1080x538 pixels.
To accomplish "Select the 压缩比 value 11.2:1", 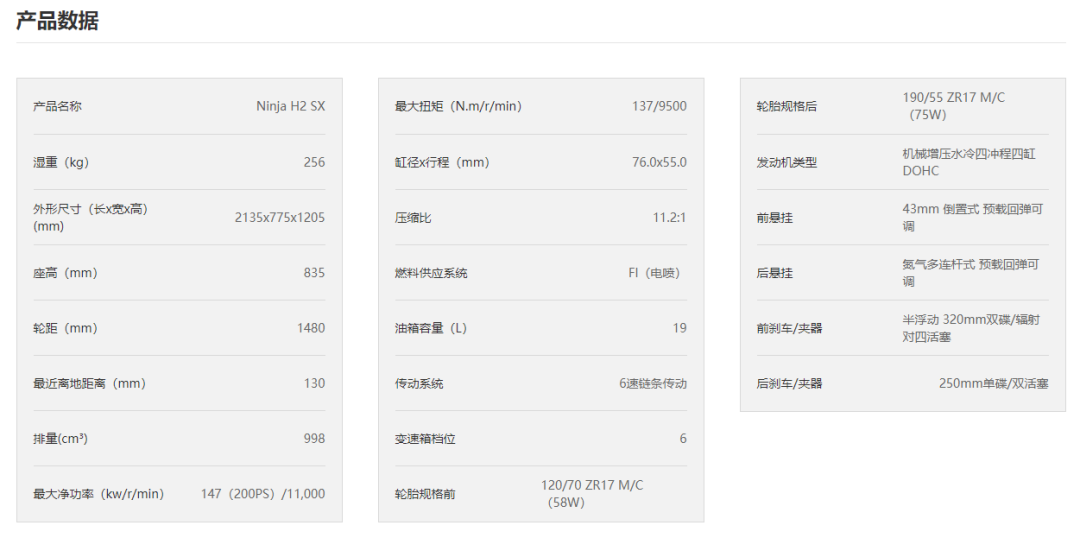I will click(x=669, y=217).
